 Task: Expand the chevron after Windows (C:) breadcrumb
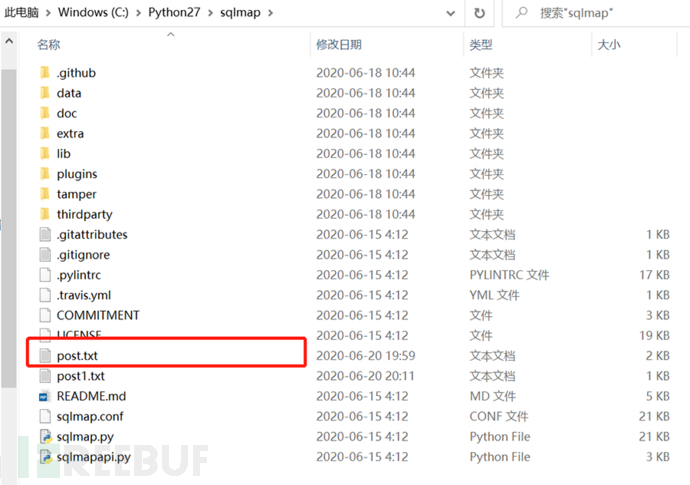pyautogui.click(x=139, y=13)
